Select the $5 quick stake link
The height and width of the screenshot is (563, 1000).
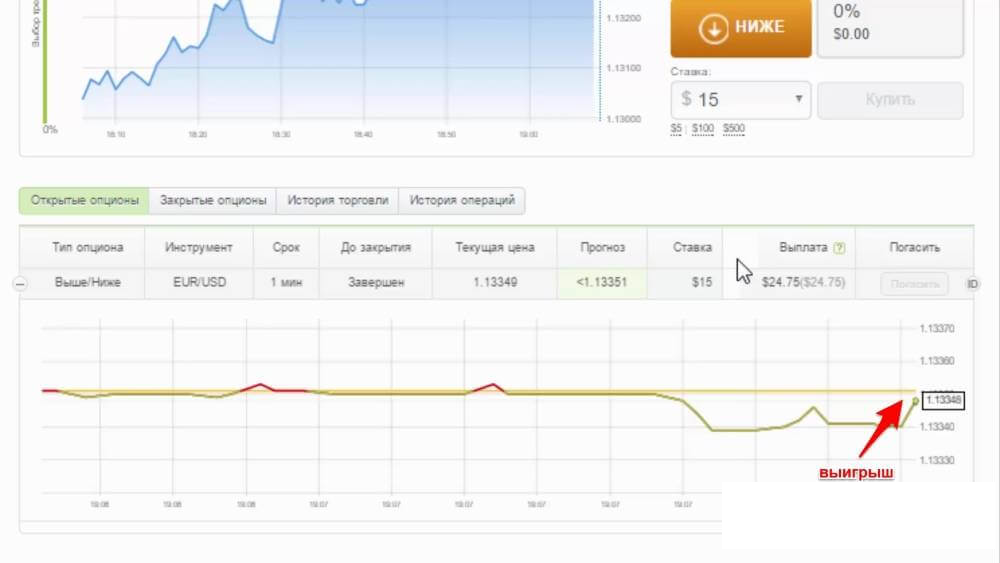coord(678,128)
